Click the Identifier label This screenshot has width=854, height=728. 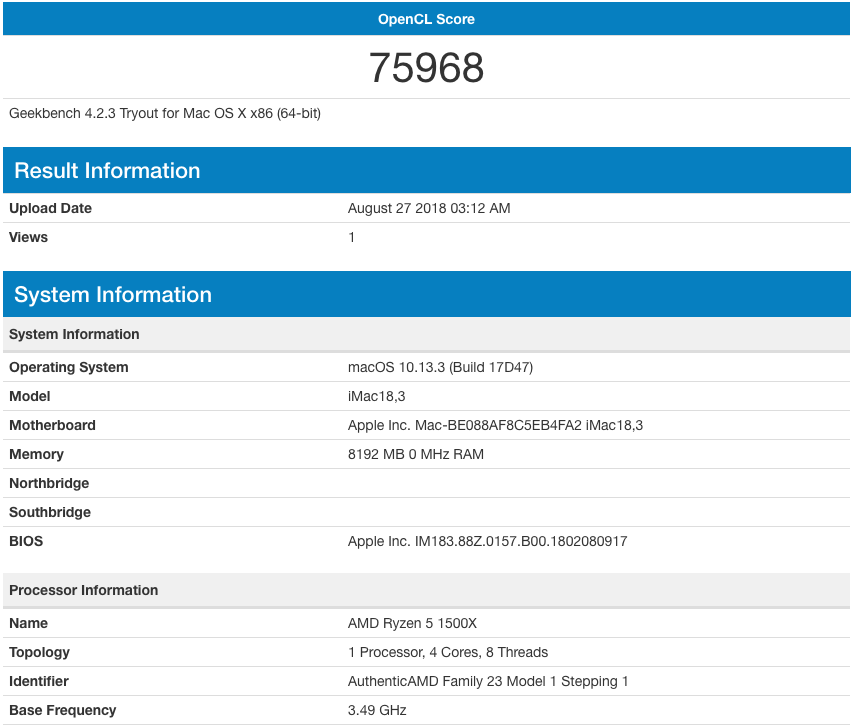click(x=39, y=681)
